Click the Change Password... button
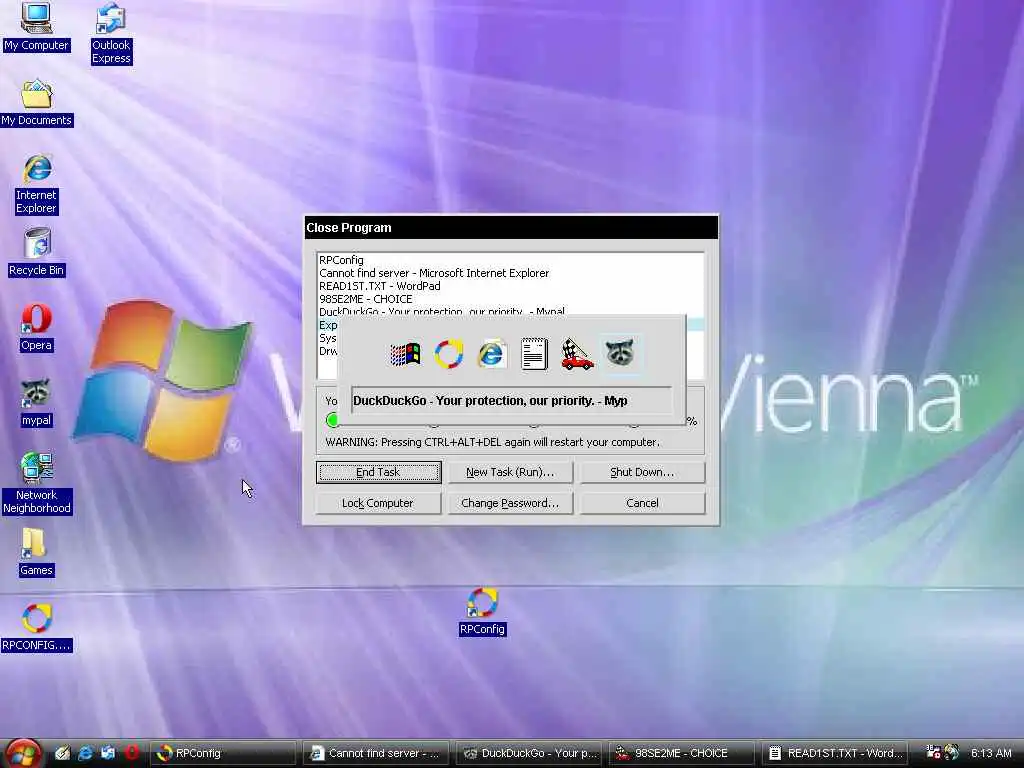The height and width of the screenshot is (768, 1024). (x=510, y=503)
